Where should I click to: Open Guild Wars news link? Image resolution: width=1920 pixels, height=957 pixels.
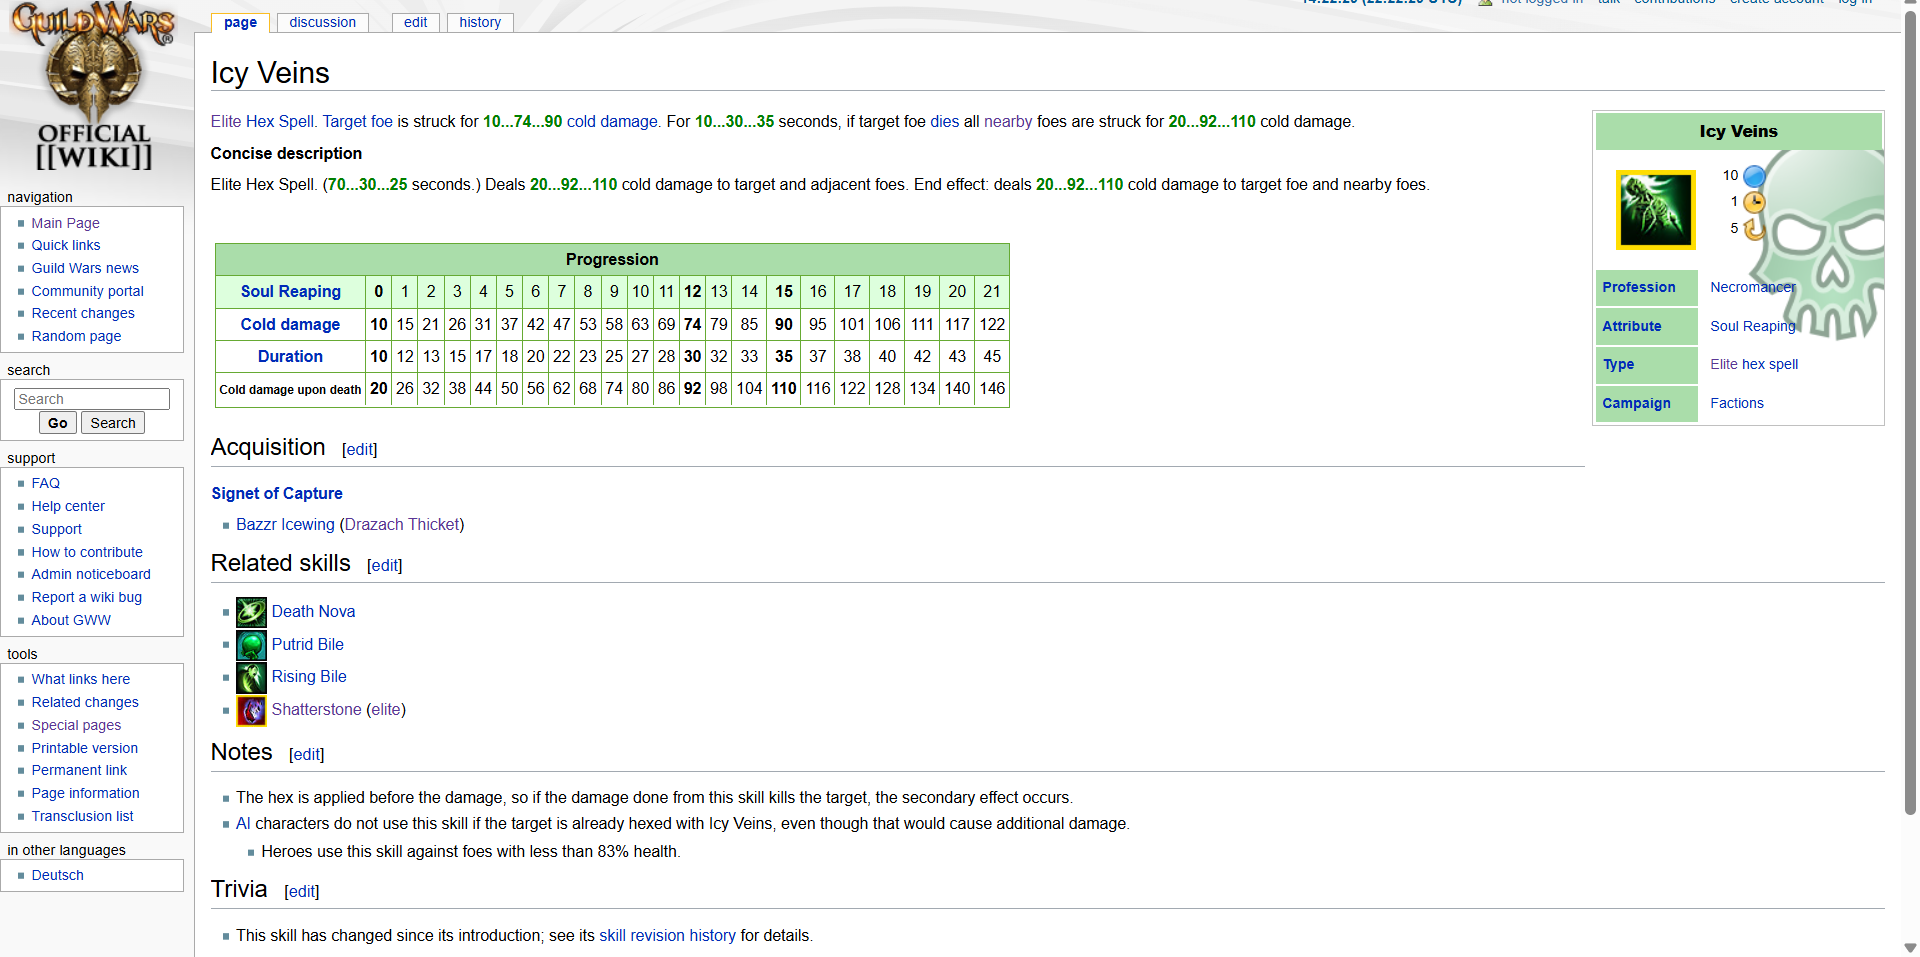(85, 268)
